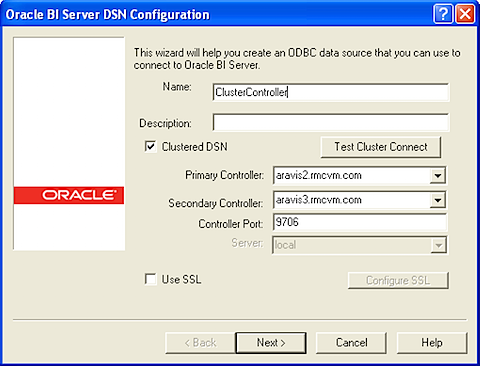The image size is (480, 366).
Task: Click Secondary Controller text aravis3.rmcvm.com
Action: [x=319, y=200]
